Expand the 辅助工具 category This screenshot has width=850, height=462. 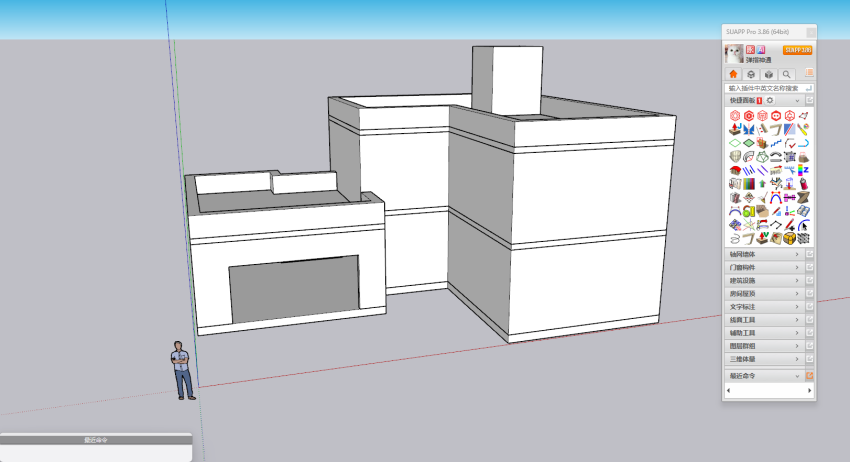764,332
